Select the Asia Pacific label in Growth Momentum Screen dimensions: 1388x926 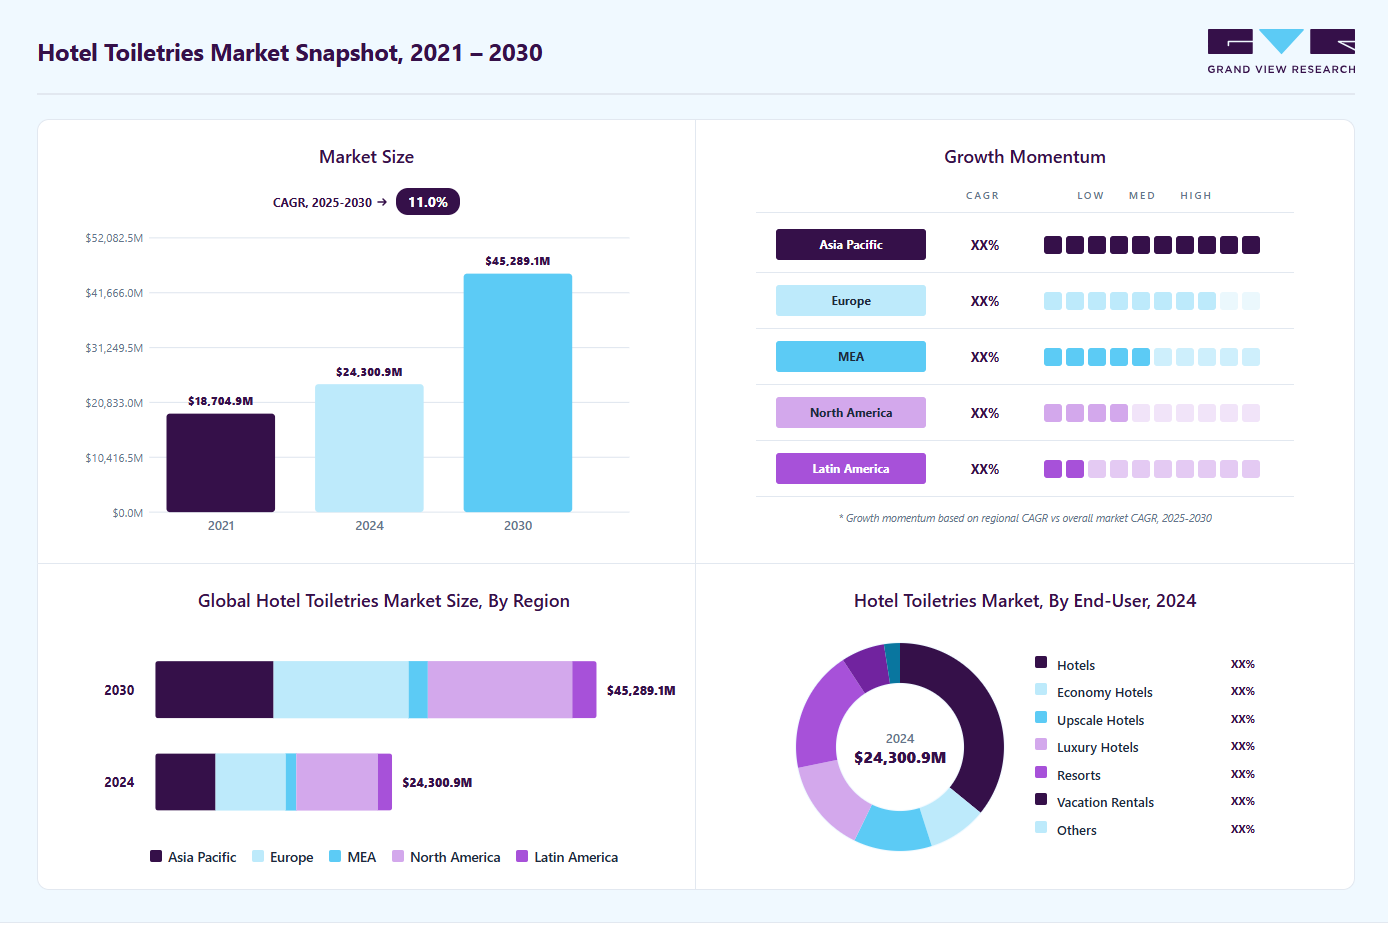pyautogui.click(x=851, y=245)
